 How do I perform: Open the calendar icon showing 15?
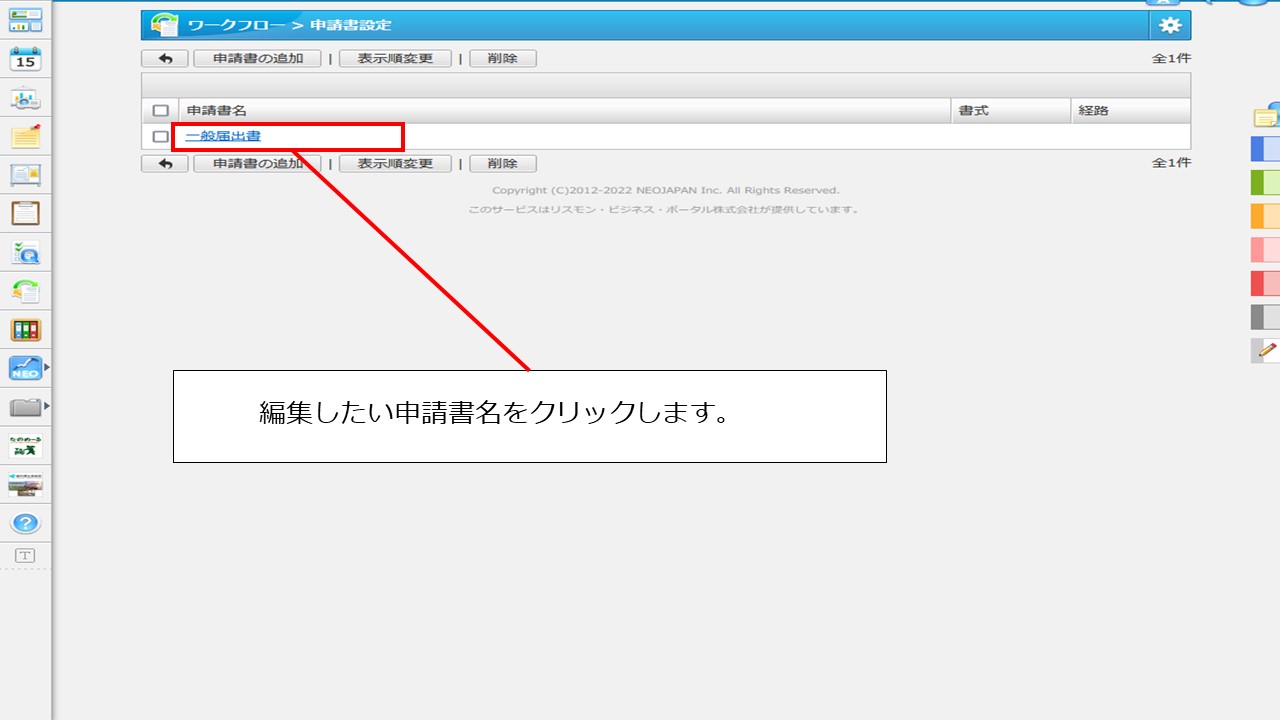[x=25, y=59]
